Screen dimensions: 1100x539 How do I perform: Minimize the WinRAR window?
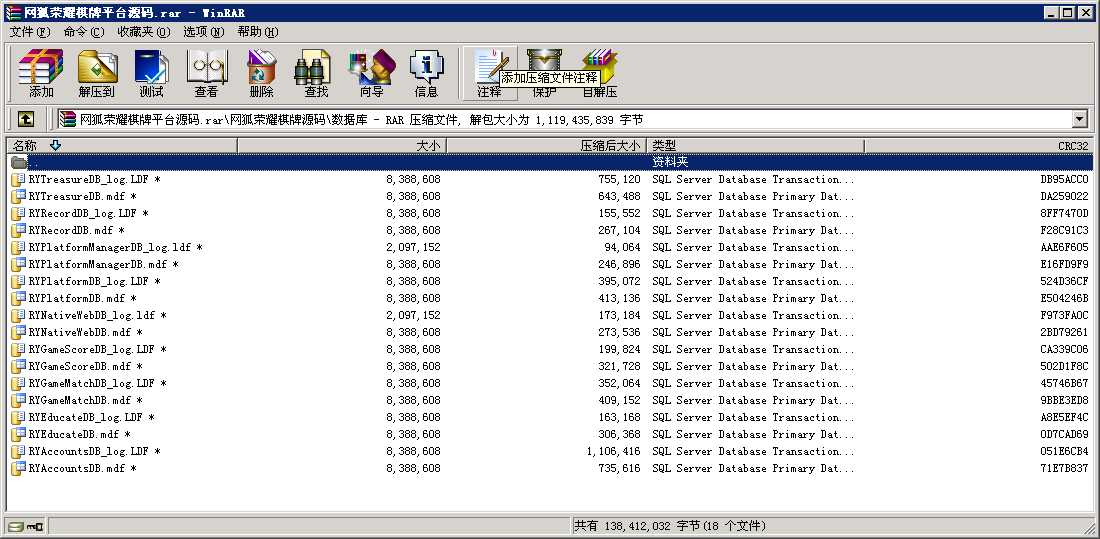coord(1051,13)
